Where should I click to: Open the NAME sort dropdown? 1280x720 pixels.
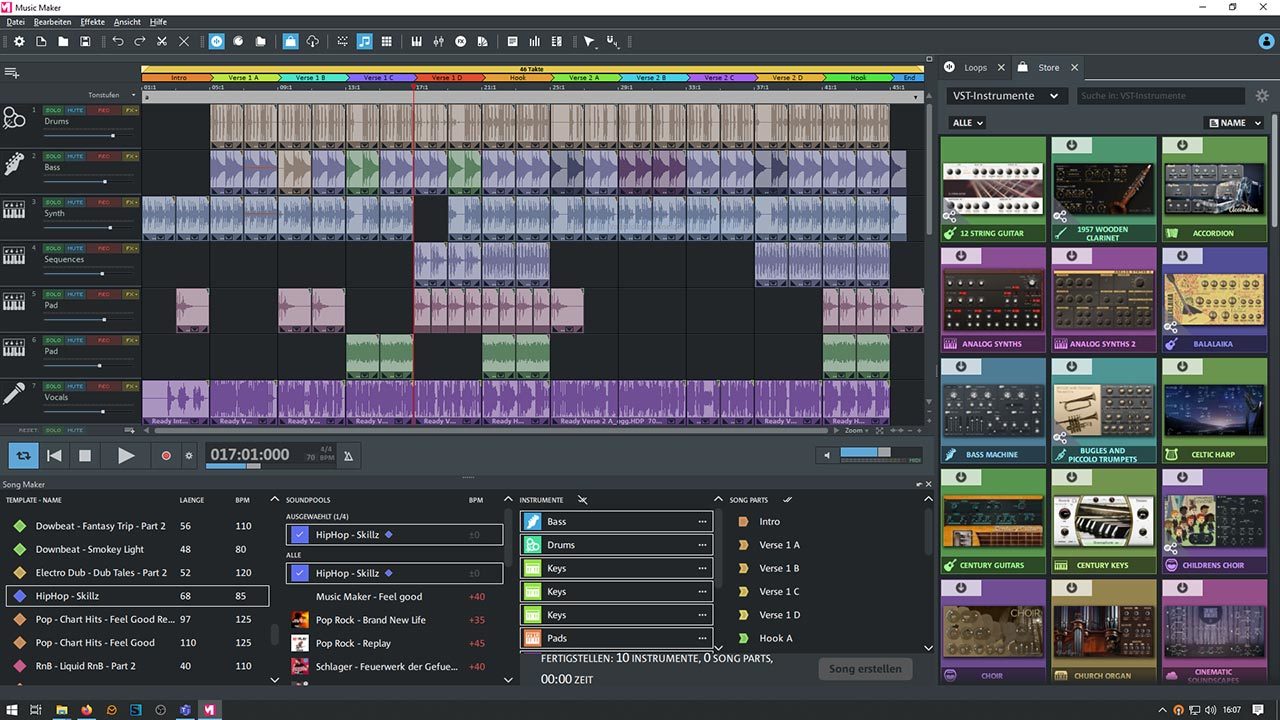tap(1233, 123)
